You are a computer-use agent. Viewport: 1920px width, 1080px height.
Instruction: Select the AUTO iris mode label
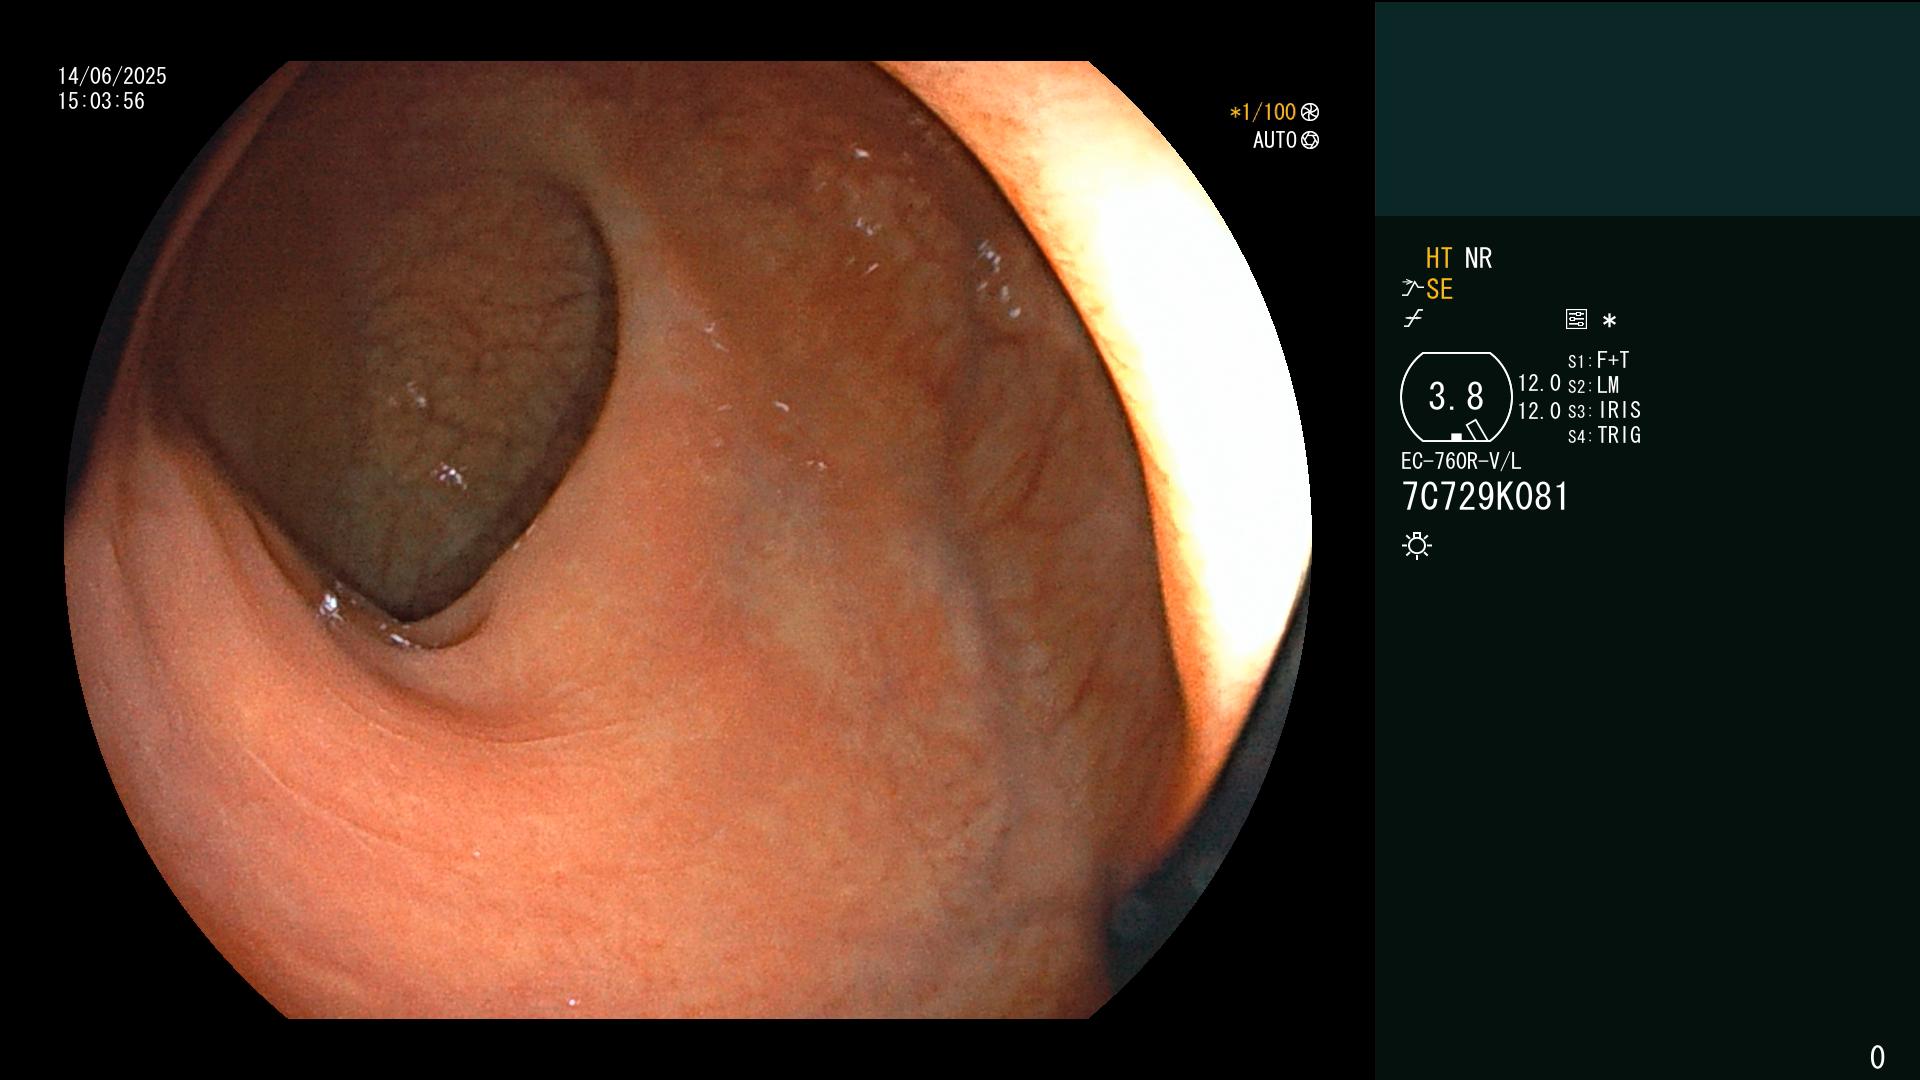(x=1275, y=140)
